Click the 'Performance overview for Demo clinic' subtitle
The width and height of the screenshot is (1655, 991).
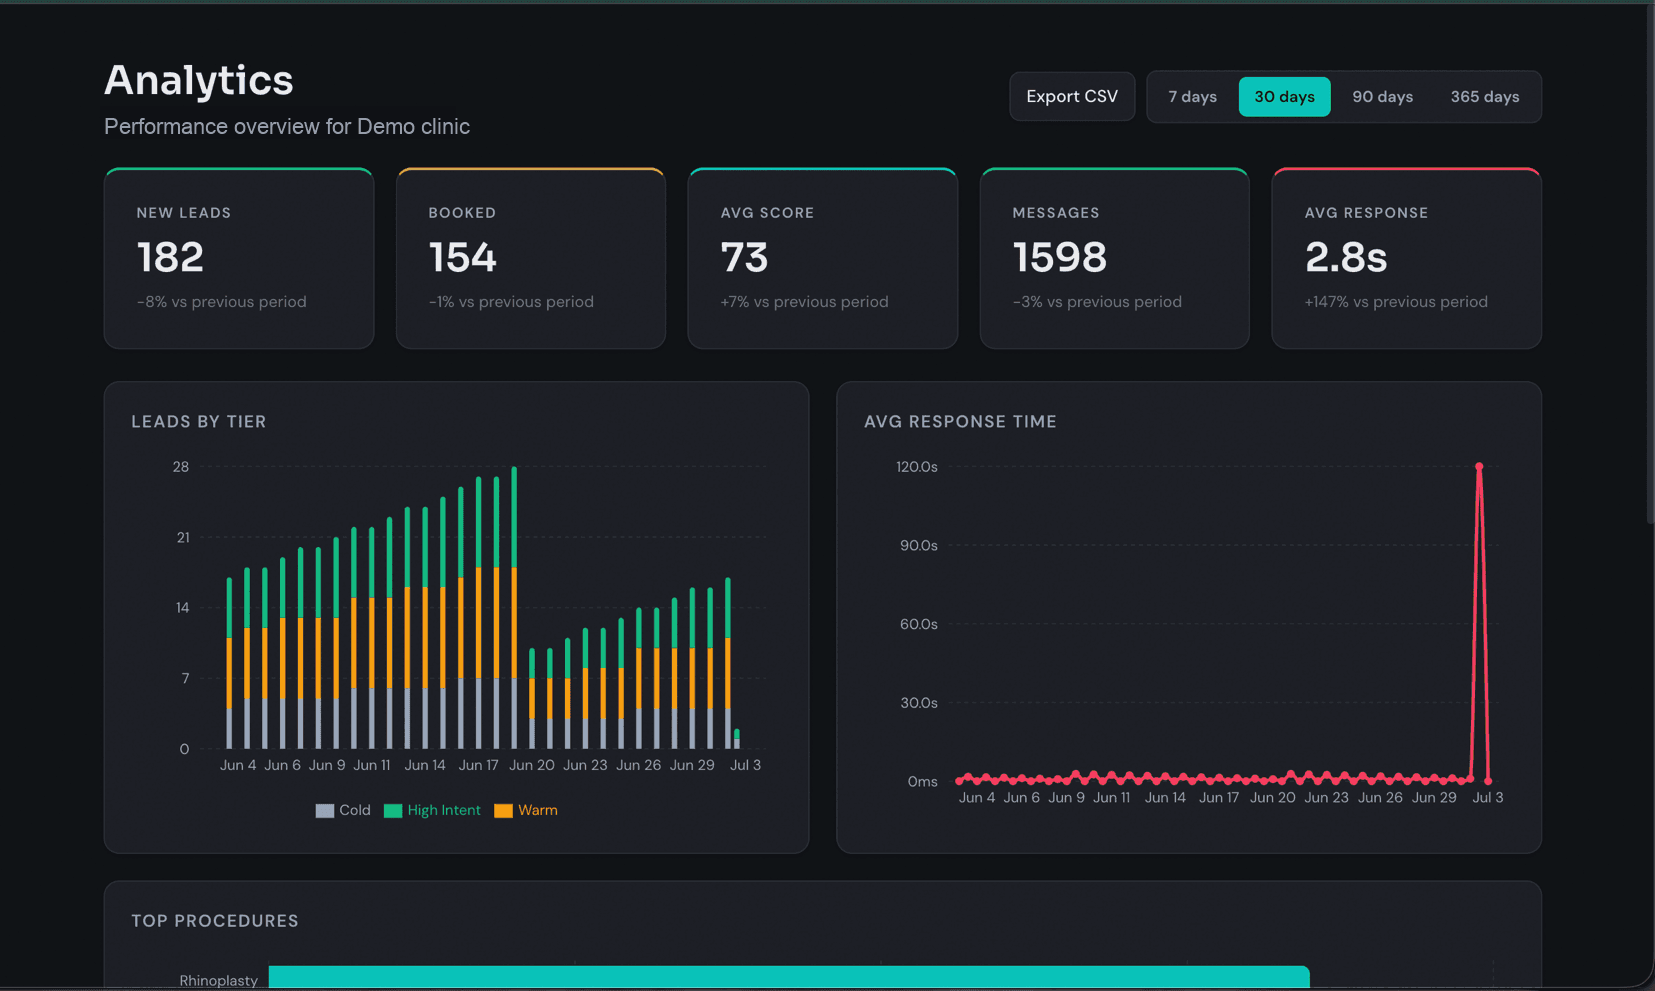click(x=287, y=127)
